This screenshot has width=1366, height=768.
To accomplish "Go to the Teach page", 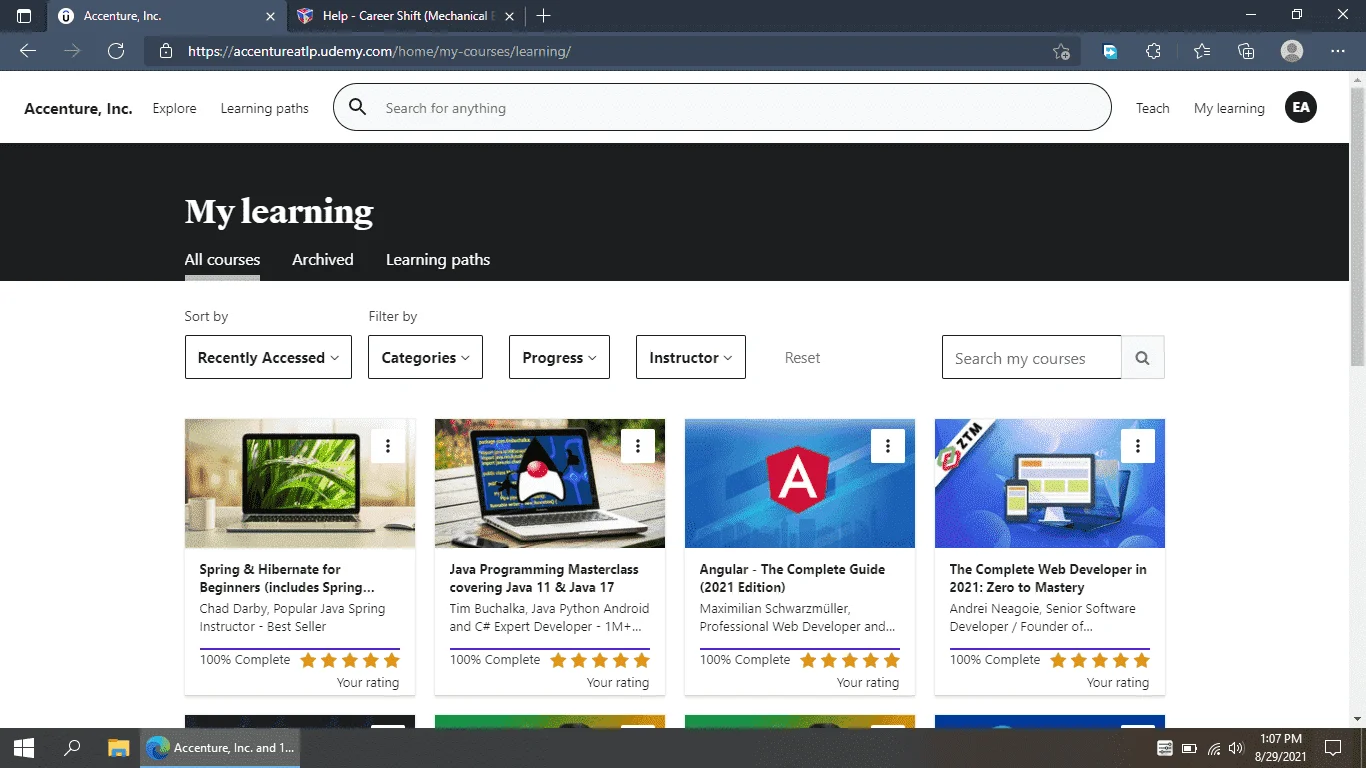I will coord(1152,108).
